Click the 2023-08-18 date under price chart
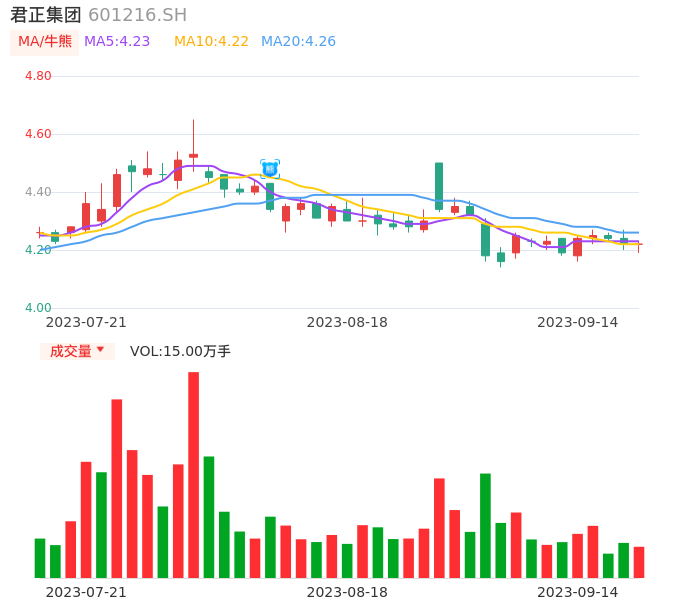686x606 pixels. [347, 322]
